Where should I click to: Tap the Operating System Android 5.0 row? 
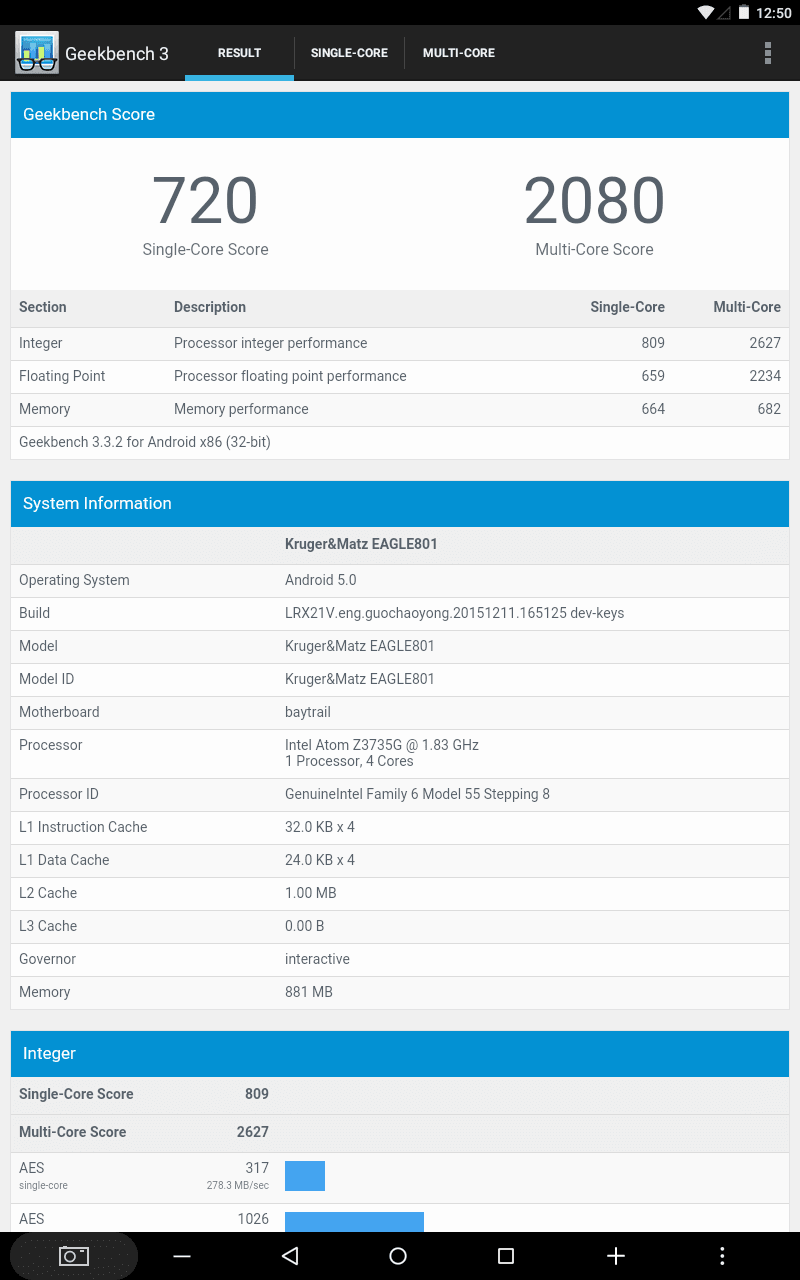point(400,581)
